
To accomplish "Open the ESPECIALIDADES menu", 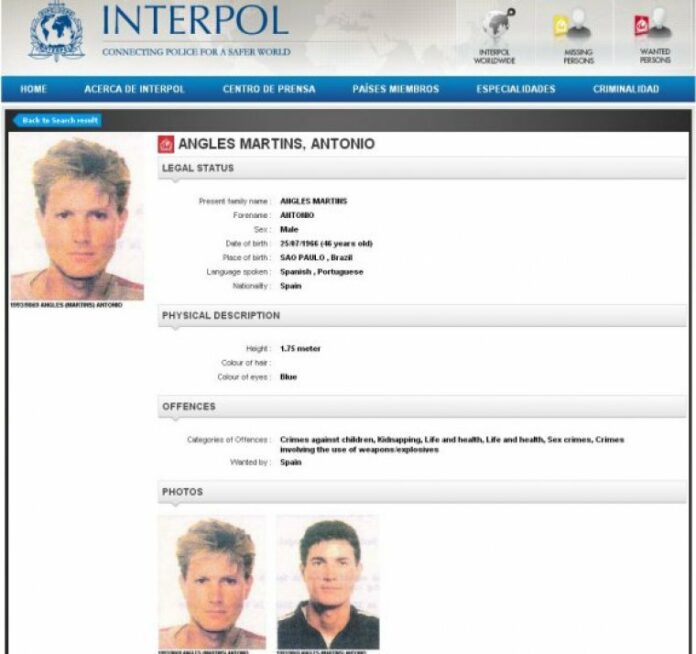I will coord(516,89).
